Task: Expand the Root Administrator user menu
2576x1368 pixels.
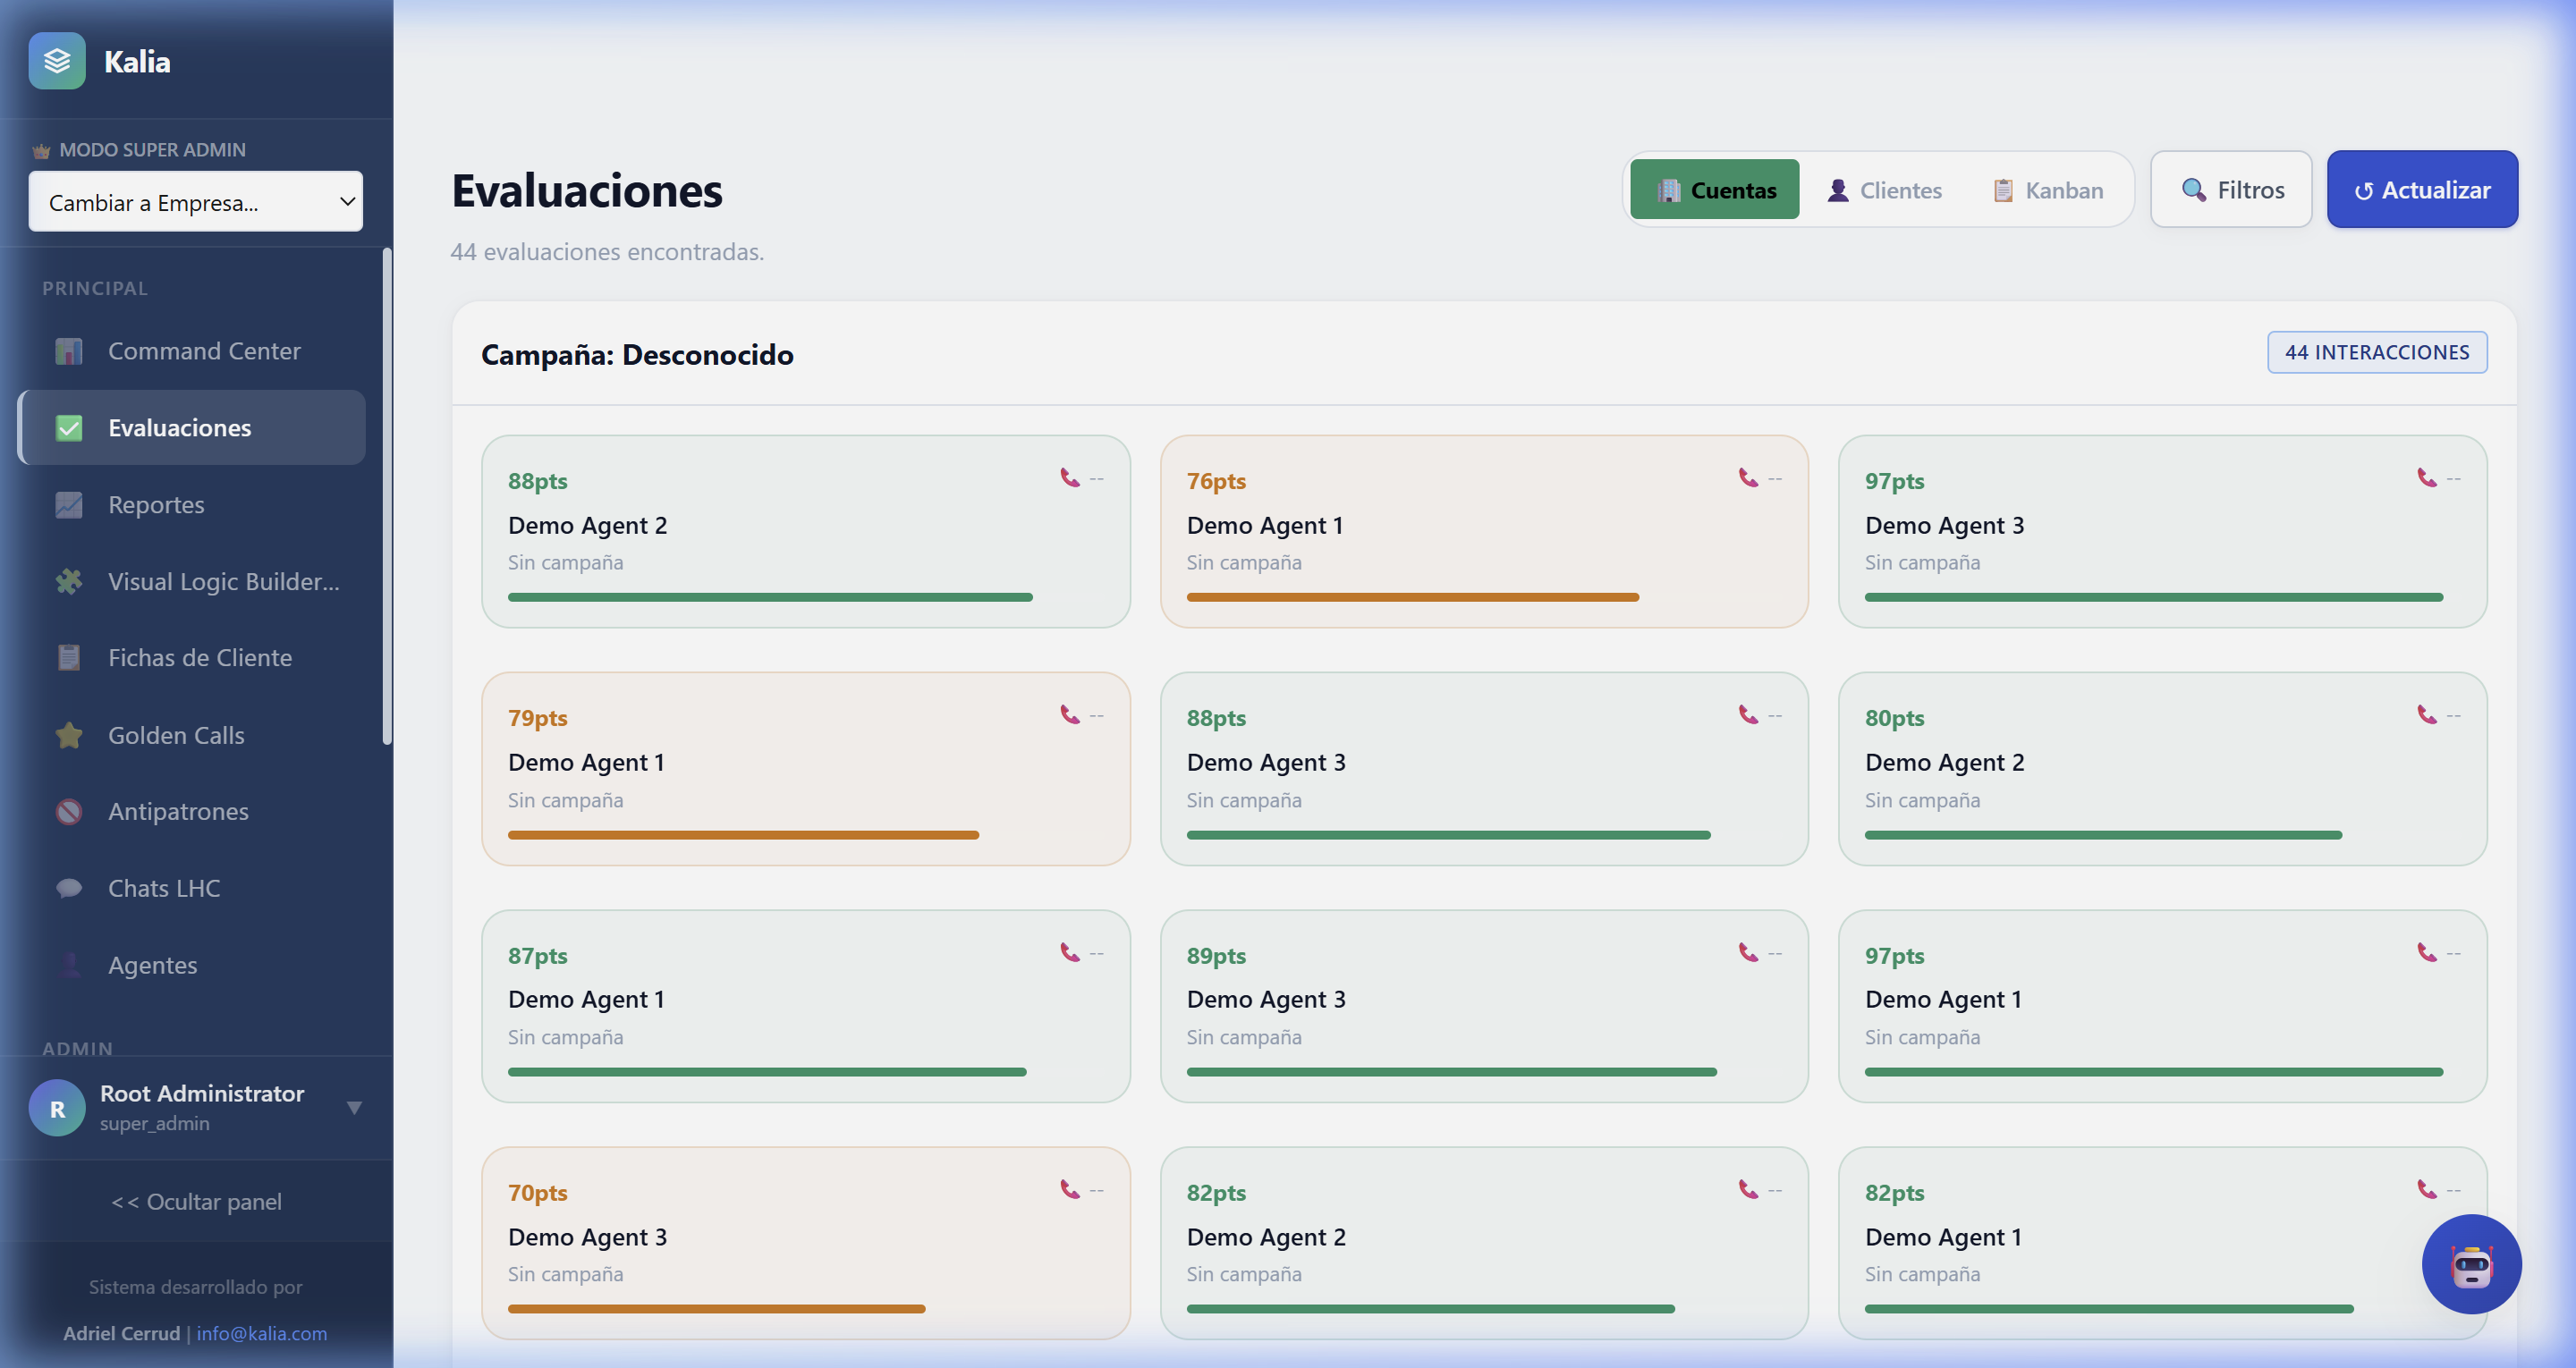Action: pyautogui.click(x=354, y=1107)
